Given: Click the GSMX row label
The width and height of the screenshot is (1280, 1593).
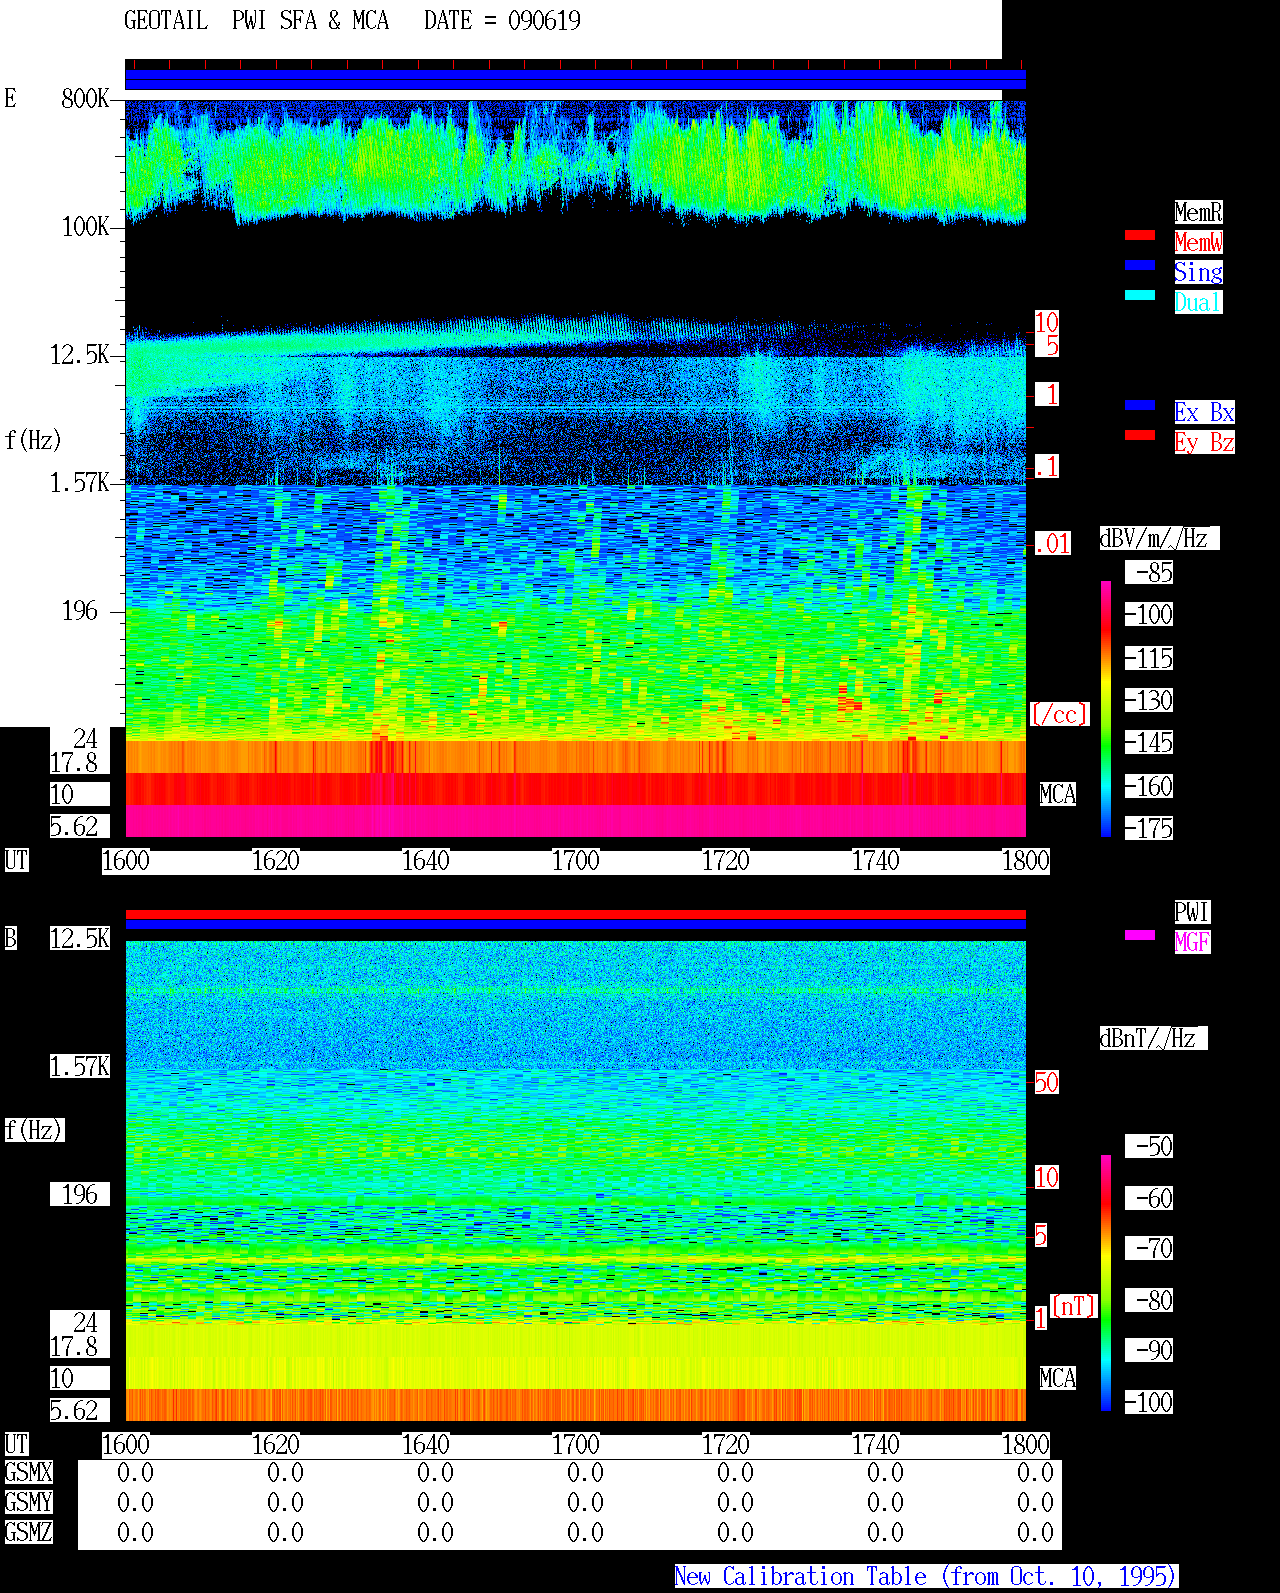Looking at the screenshot, I should pyautogui.click(x=28, y=1472).
